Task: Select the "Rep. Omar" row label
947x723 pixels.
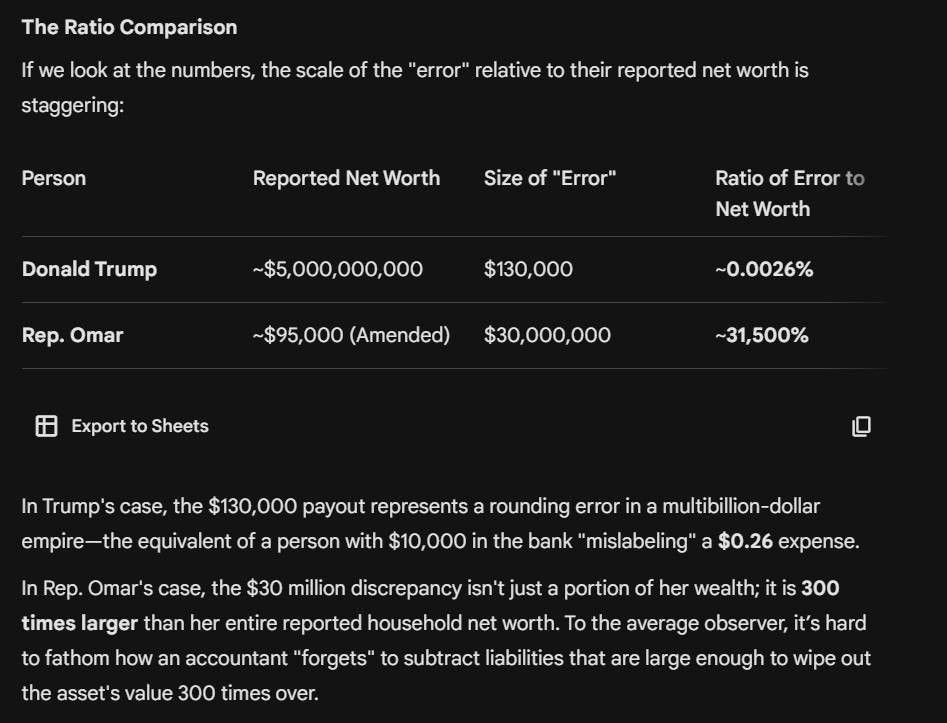Action: 72,335
